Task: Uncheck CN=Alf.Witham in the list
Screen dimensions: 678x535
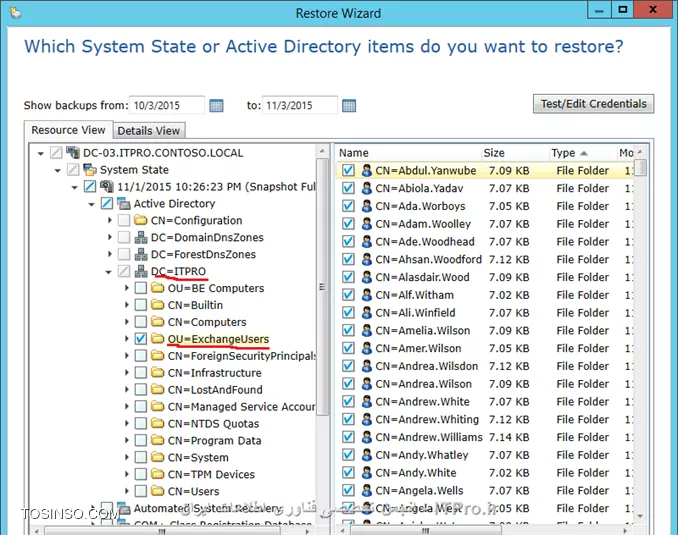Action: click(x=348, y=295)
